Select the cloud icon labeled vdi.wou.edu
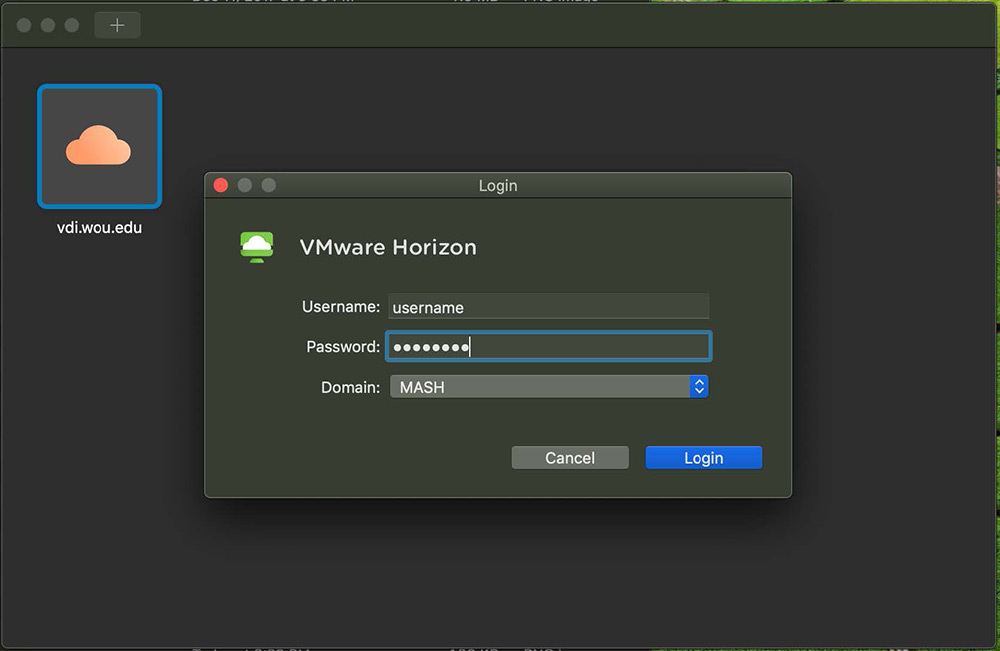This screenshot has width=1000, height=651. tap(99, 146)
